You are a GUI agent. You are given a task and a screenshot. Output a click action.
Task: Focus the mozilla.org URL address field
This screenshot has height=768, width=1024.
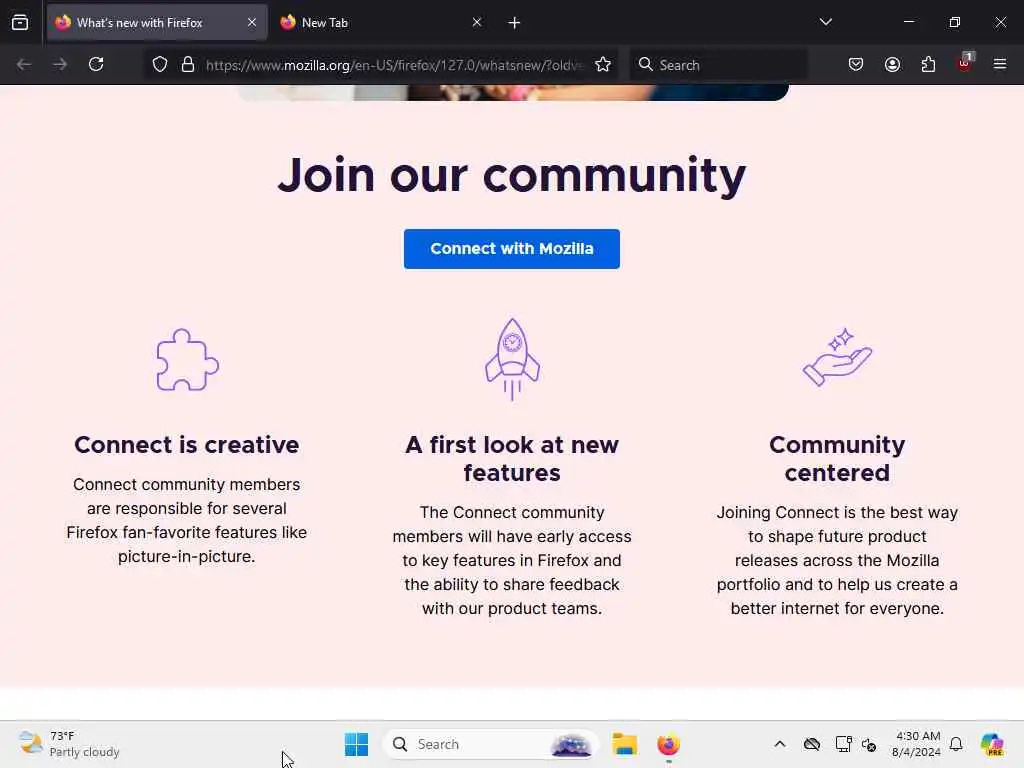pyautogui.click(x=393, y=65)
